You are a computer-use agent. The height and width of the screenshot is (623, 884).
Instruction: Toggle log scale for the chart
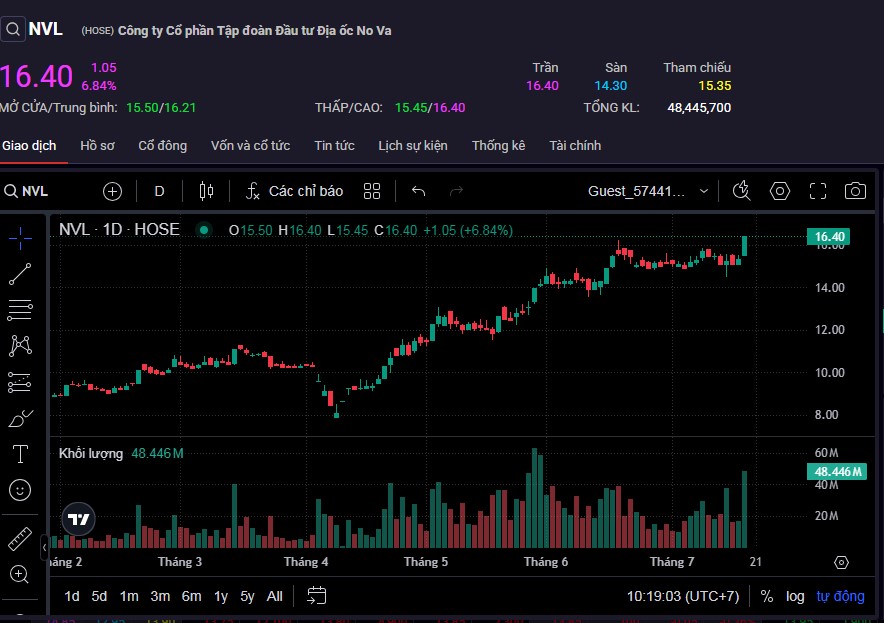[x=795, y=596]
